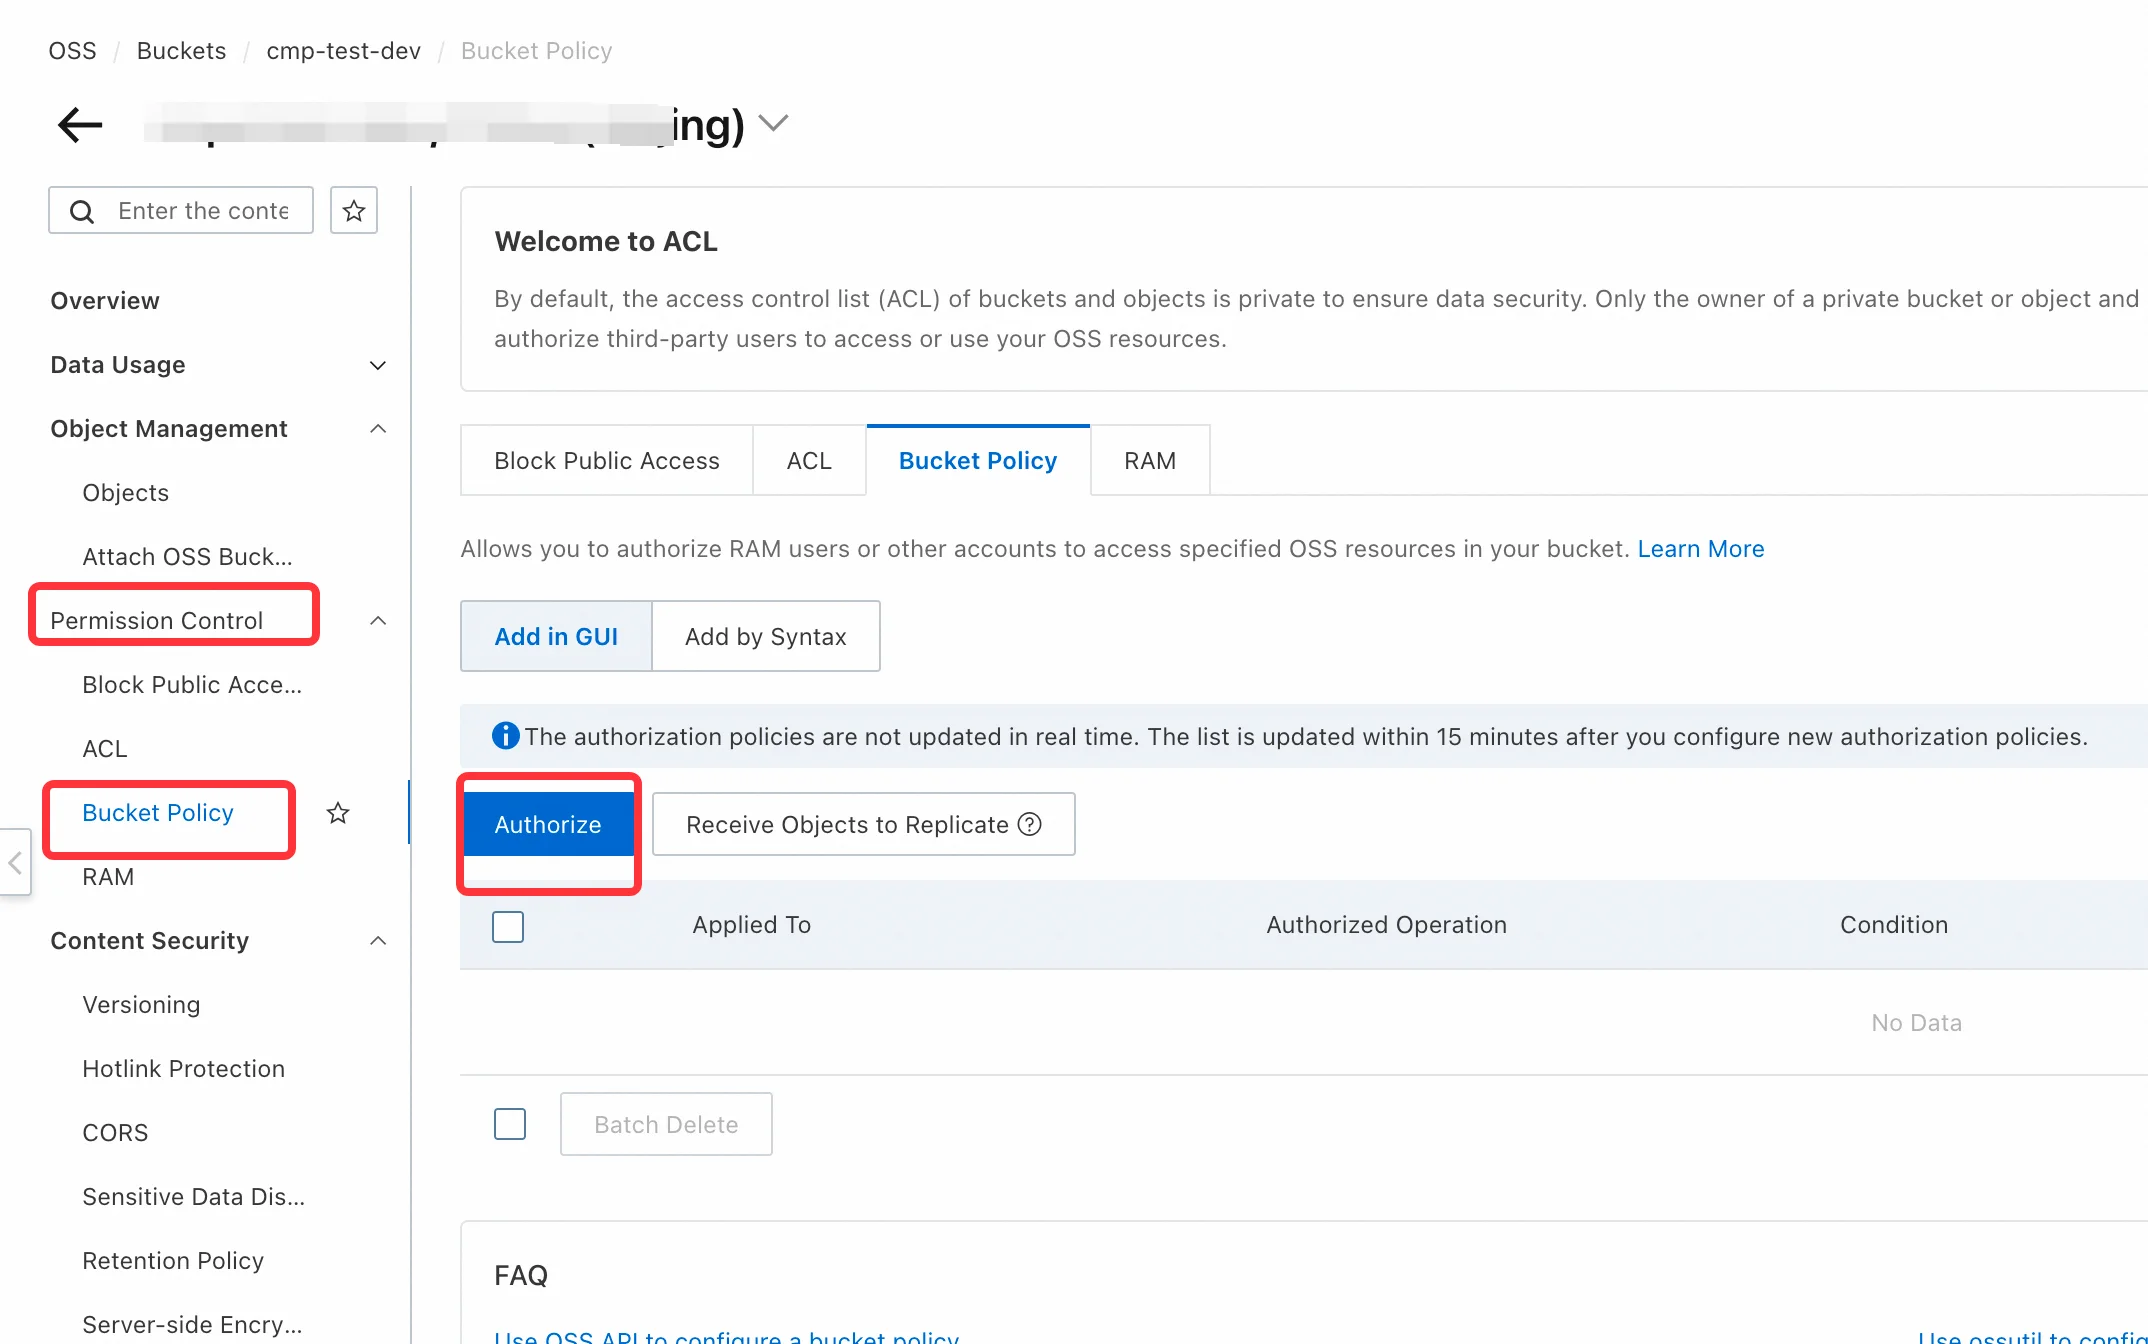Toggle select-all checkbox in table header

(508, 926)
